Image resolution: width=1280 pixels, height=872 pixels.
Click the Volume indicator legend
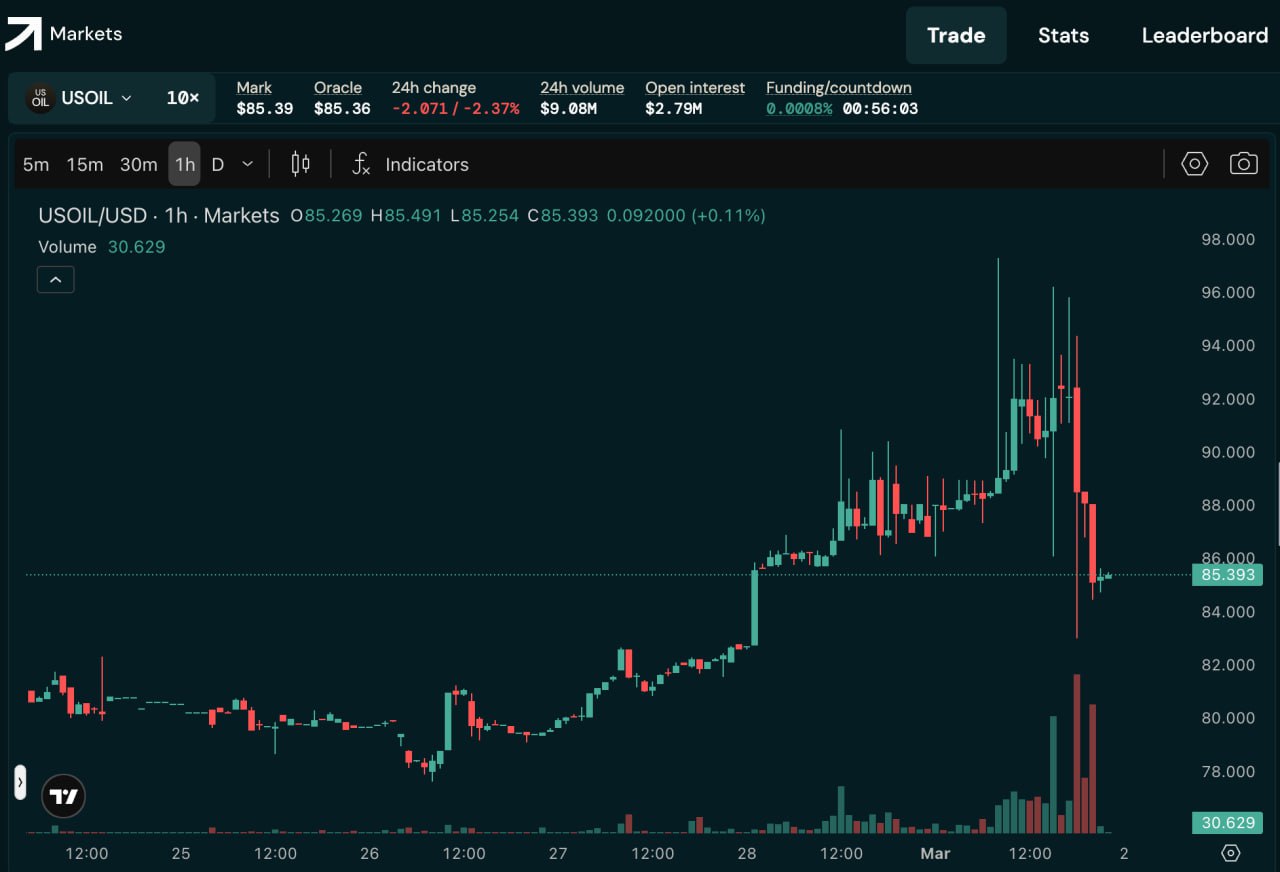[x=68, y=246]
